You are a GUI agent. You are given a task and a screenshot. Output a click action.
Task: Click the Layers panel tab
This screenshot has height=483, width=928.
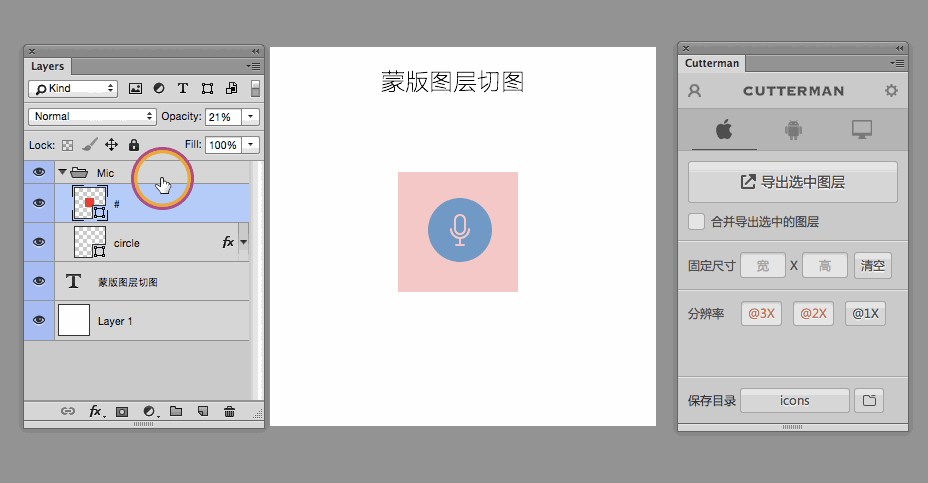coord(47,67)
